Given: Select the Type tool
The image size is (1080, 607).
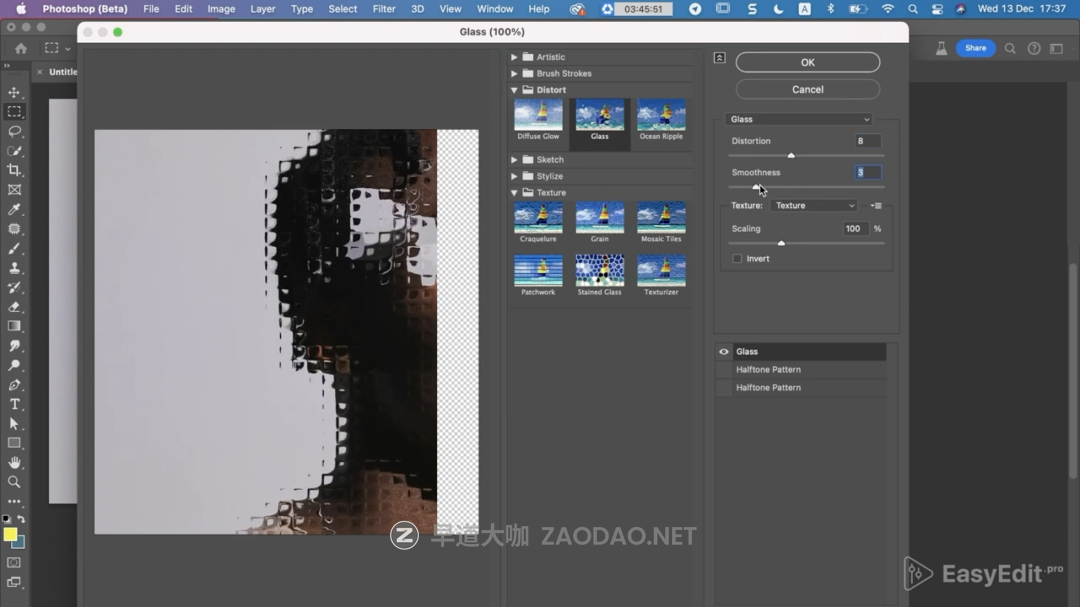Looking at the screenshot, I should [14, 404].
